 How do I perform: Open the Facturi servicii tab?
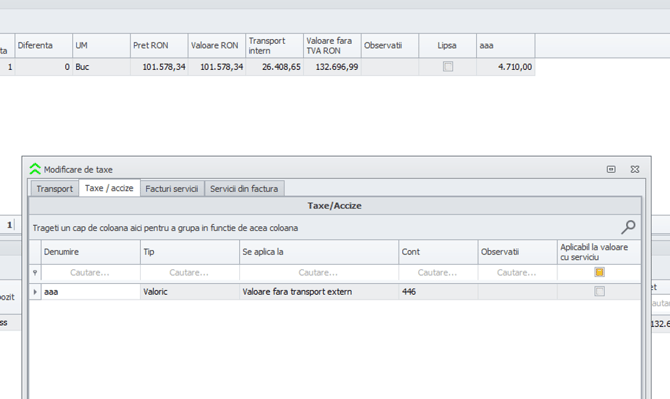click(x=172, y=189)
